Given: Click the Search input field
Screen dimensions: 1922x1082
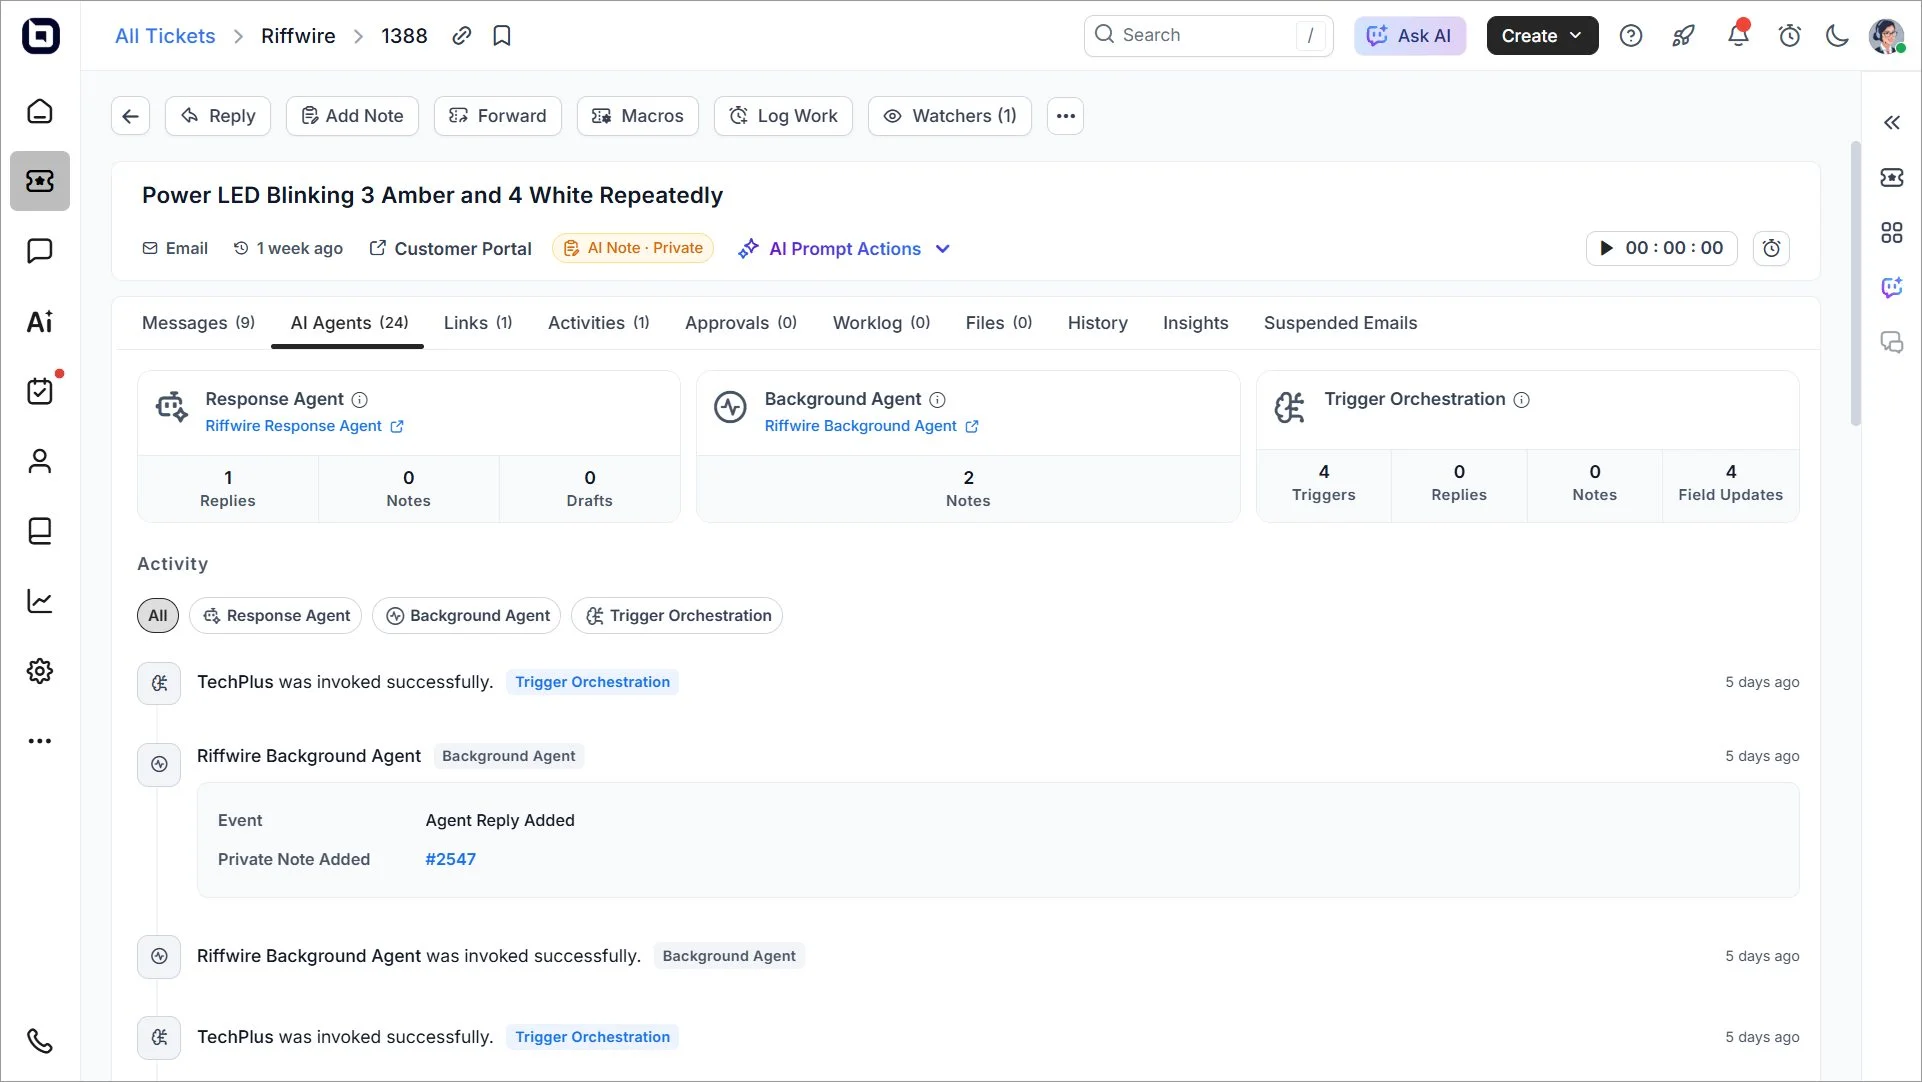Looking at the screenshot, I should (x=1209, y=36).
